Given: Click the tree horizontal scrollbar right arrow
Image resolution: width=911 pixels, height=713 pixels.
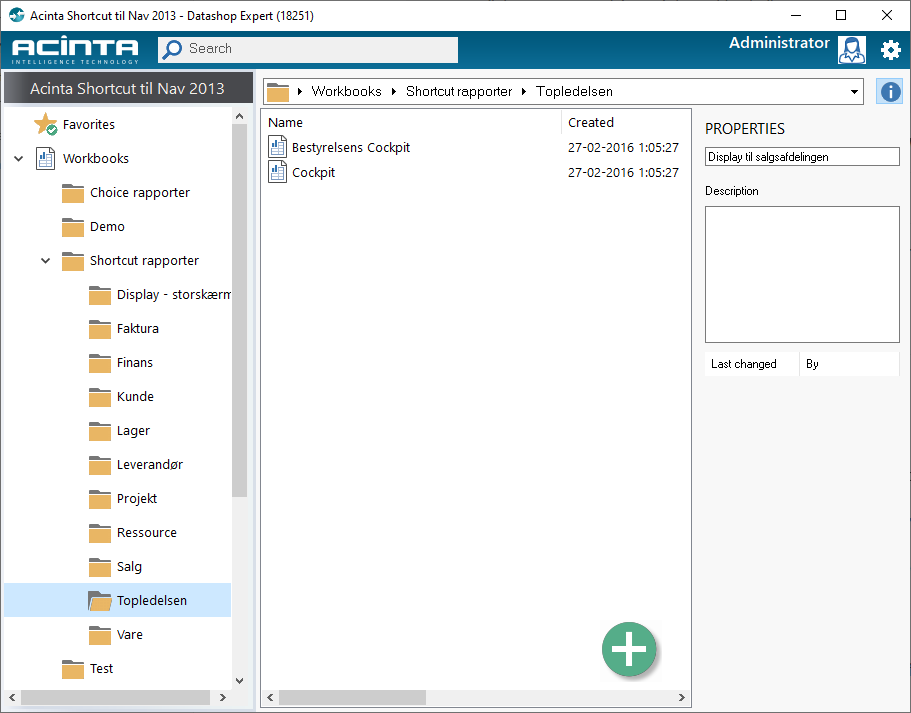Looking at the screenshot, I should pyautogui.click(x=223, y=697).
